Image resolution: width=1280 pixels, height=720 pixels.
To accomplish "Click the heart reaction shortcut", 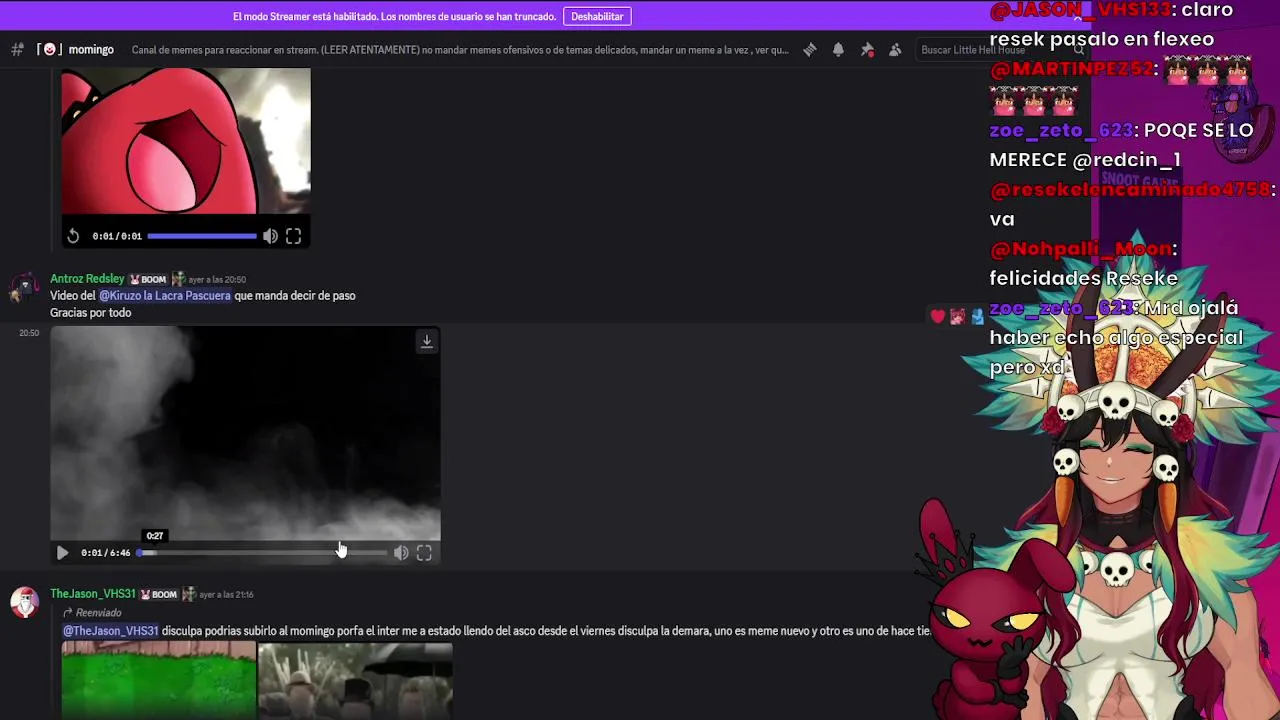I will tap(937, 316).
